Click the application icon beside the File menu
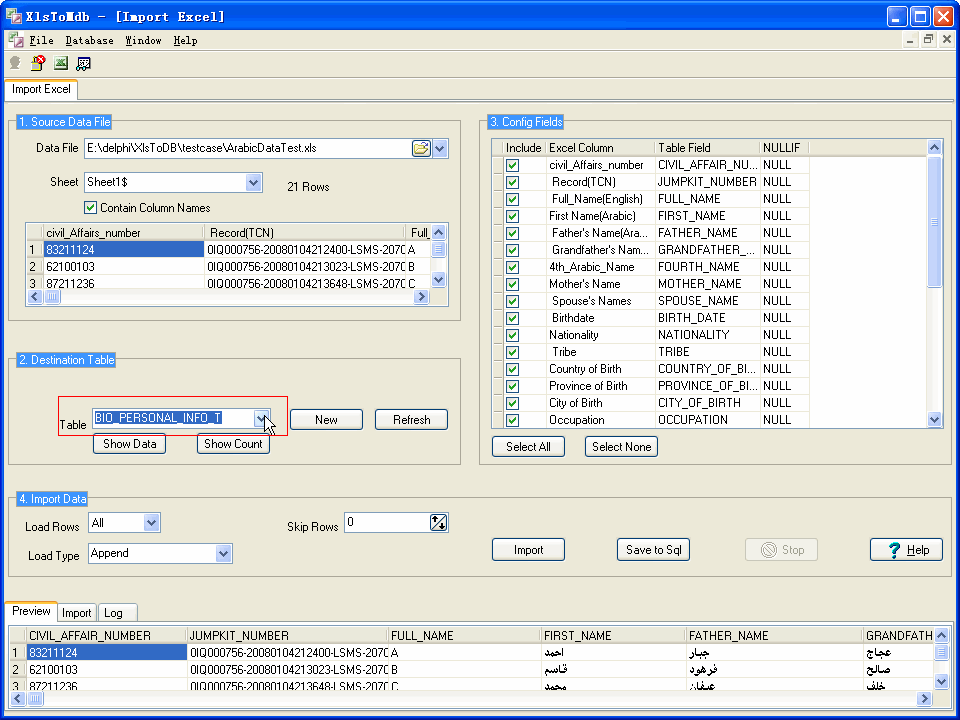 click(16, 40)
